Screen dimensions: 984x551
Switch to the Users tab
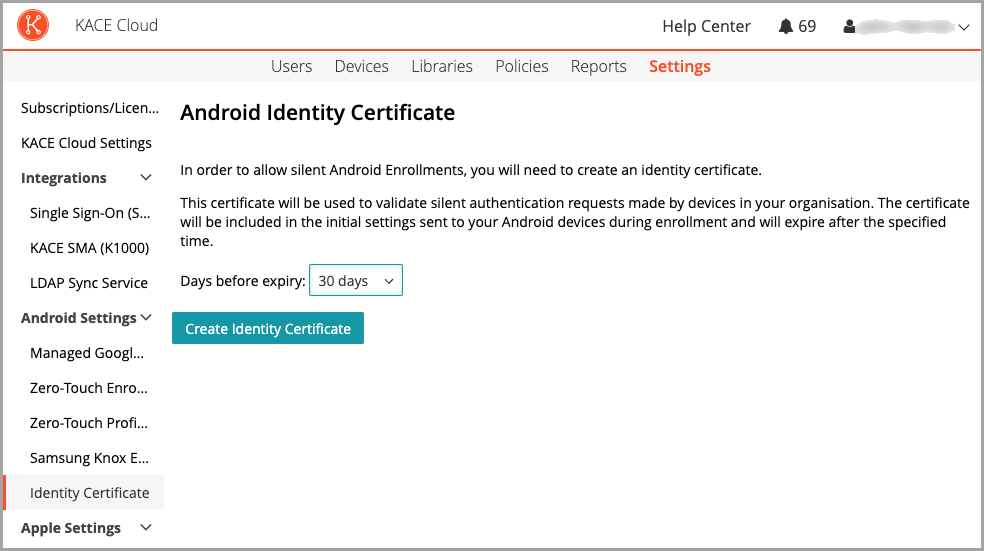[291, 66]
